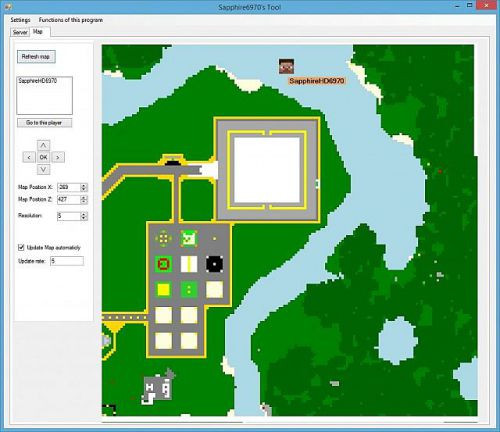Move the map down with the arrow button
Viewport: 500px width, 432px height.
point(43,170)
